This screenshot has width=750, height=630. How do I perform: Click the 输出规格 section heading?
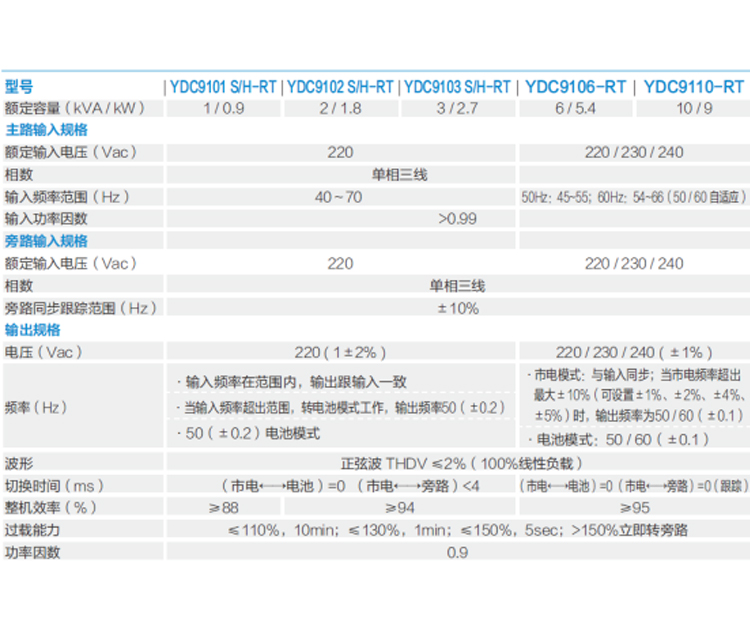(33, 330)
